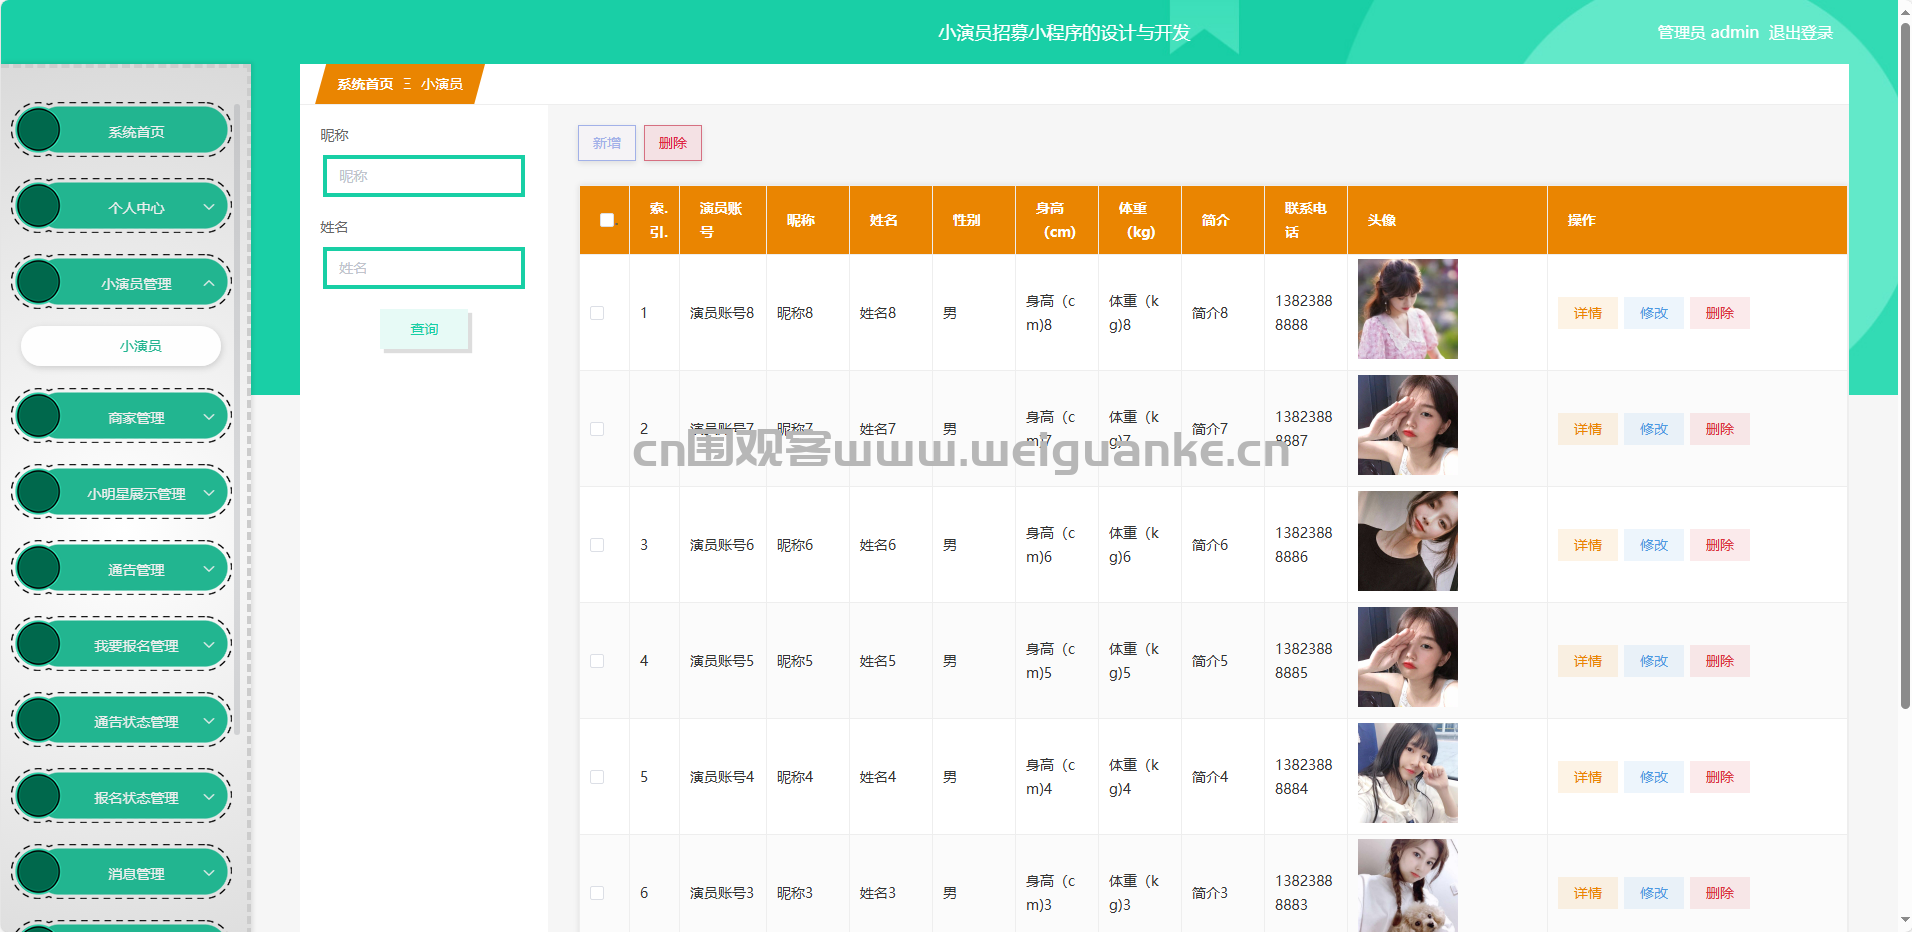The image size is (1912, 932).
Task: Click the avatar thumbnail of 演员账号5
Action: point(1408,657)
